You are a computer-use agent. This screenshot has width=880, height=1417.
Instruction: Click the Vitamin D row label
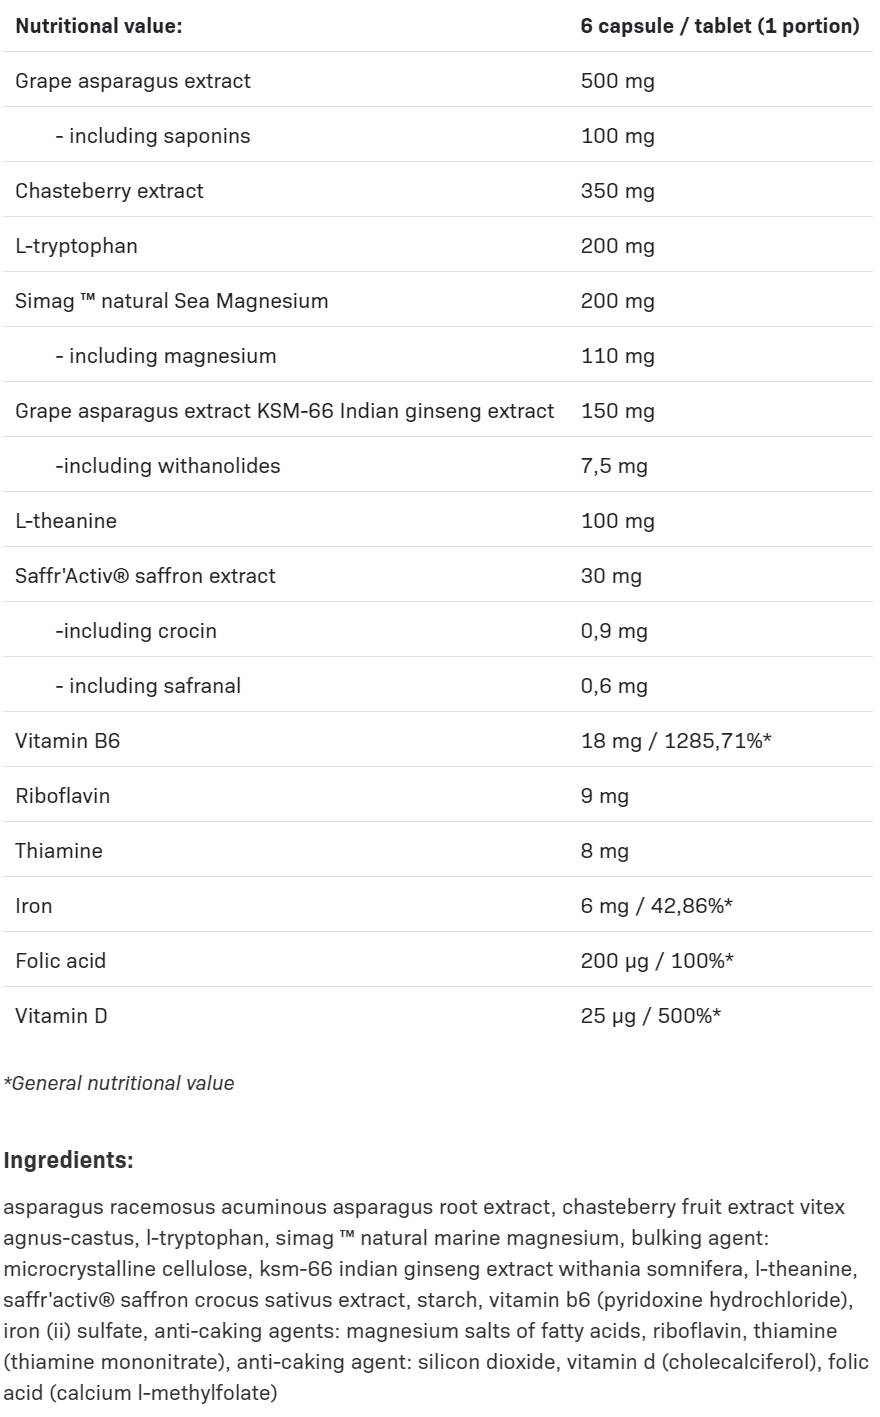coord(61,1016)
